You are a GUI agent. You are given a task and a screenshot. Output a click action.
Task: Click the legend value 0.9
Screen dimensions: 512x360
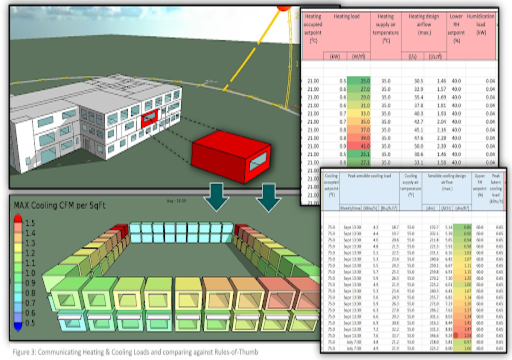(x=30, y=283)
